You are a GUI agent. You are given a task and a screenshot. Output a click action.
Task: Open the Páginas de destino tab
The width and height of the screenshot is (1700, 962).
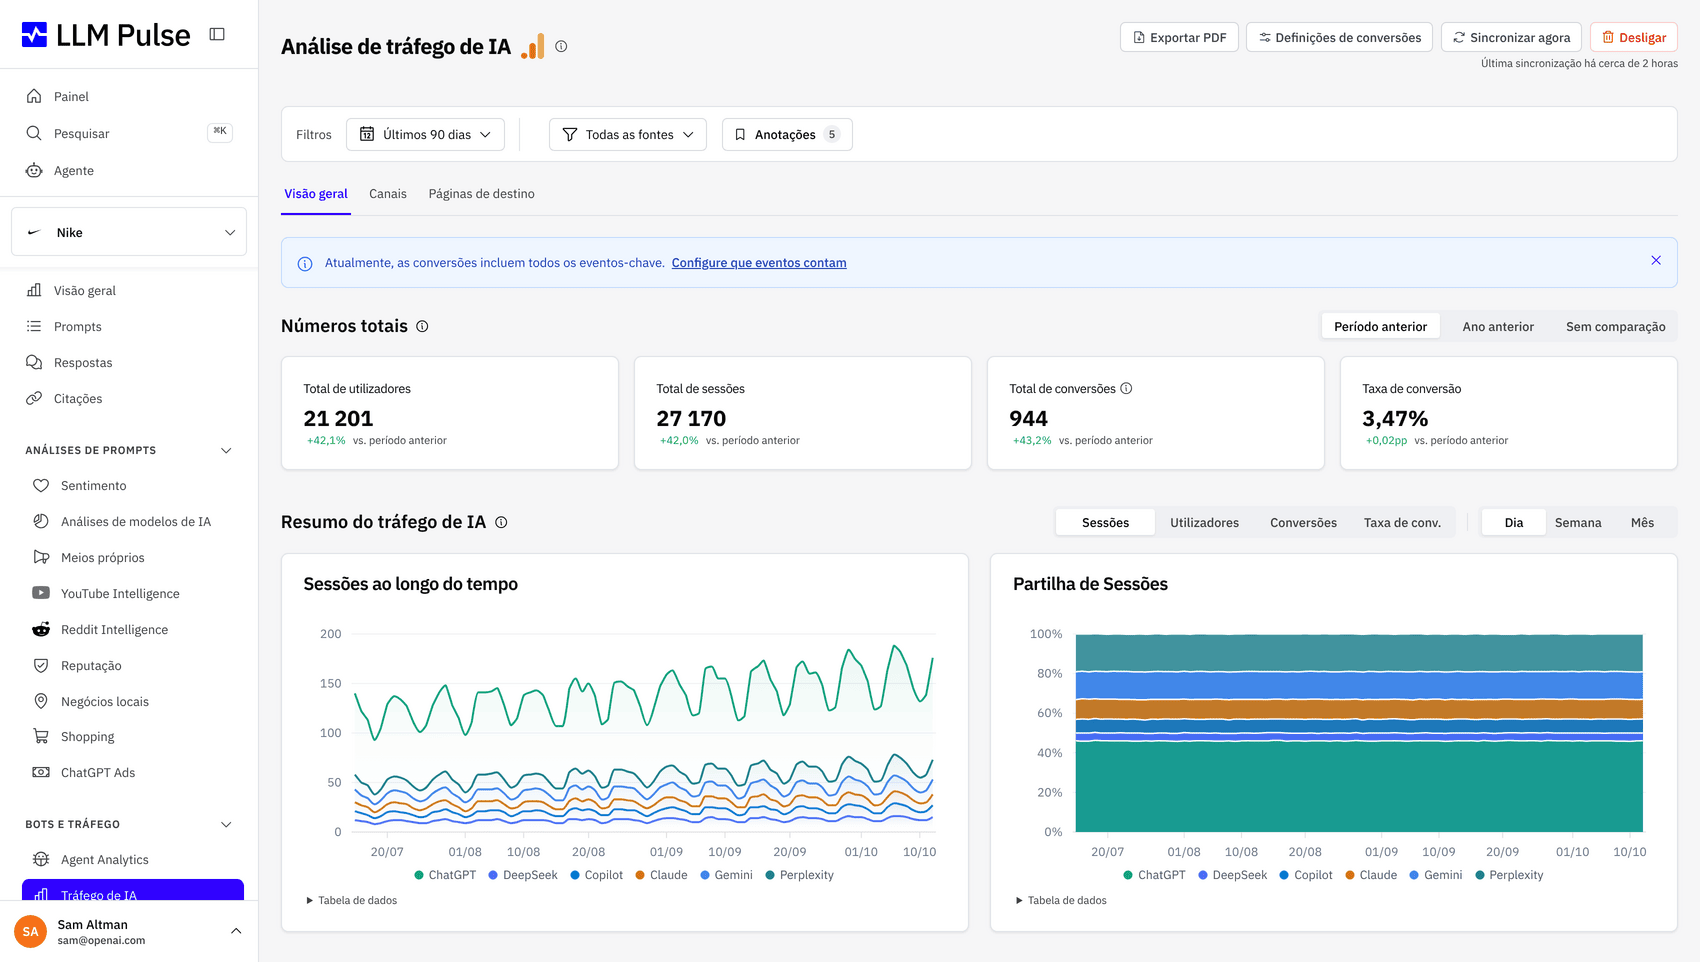click(x=482, y=194)
